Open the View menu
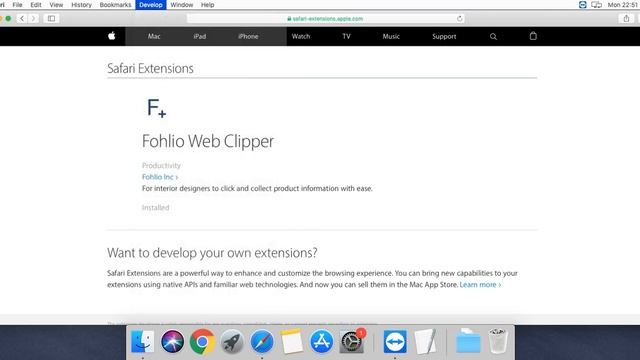The height and width of the screenshot is (360, 640). [x=56, y=5]
